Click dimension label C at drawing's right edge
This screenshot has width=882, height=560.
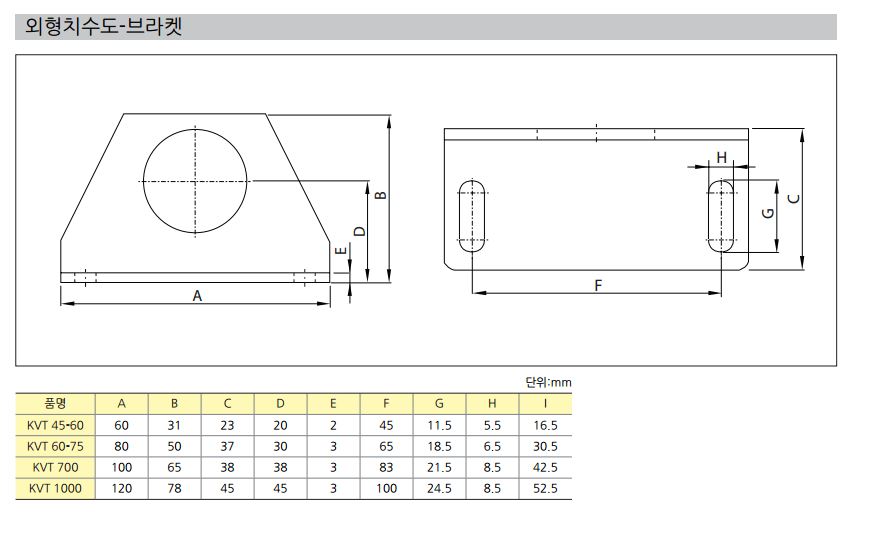tap(794, 198)
